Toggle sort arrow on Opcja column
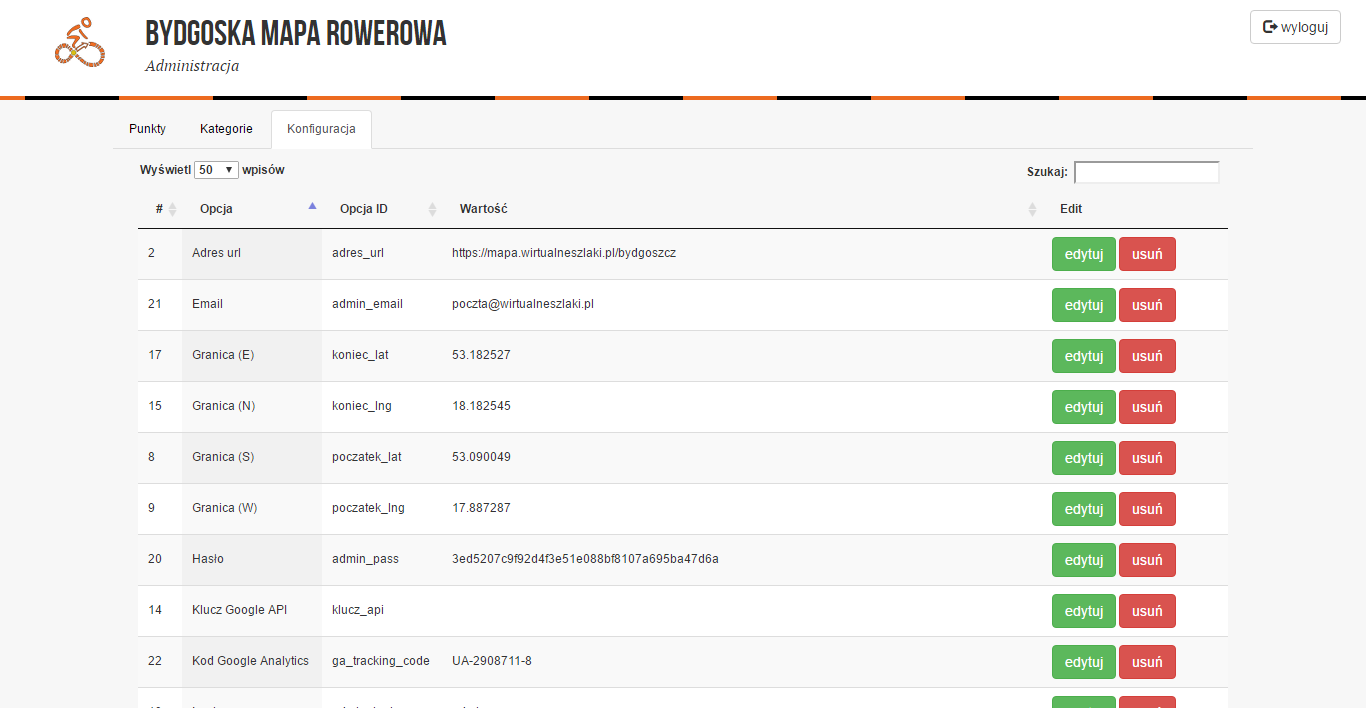The image size is (1366, 708). [x=312, y=207]
